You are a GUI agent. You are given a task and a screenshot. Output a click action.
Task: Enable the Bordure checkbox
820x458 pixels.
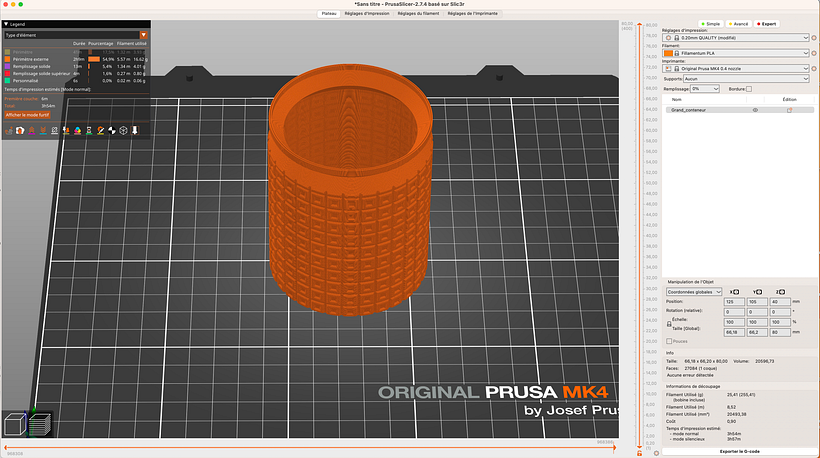pyautogui.click(x=749, y=88)
